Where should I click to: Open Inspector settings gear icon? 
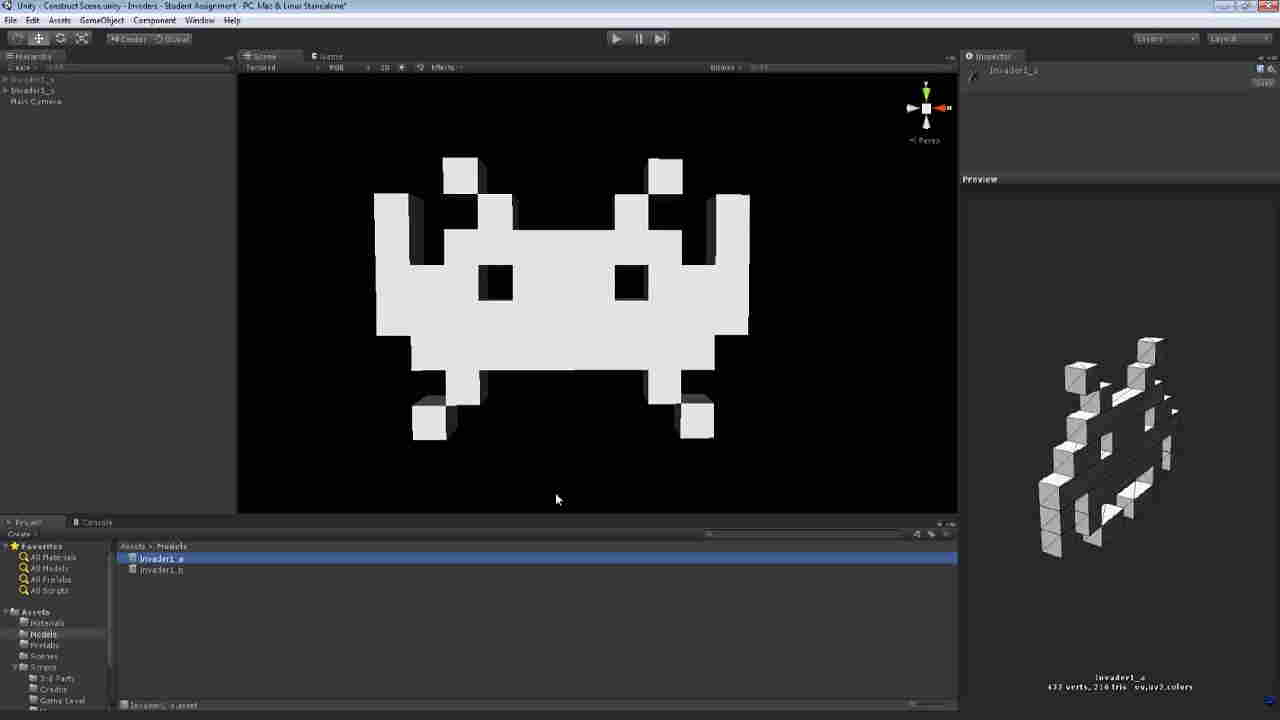(1271, 69)
